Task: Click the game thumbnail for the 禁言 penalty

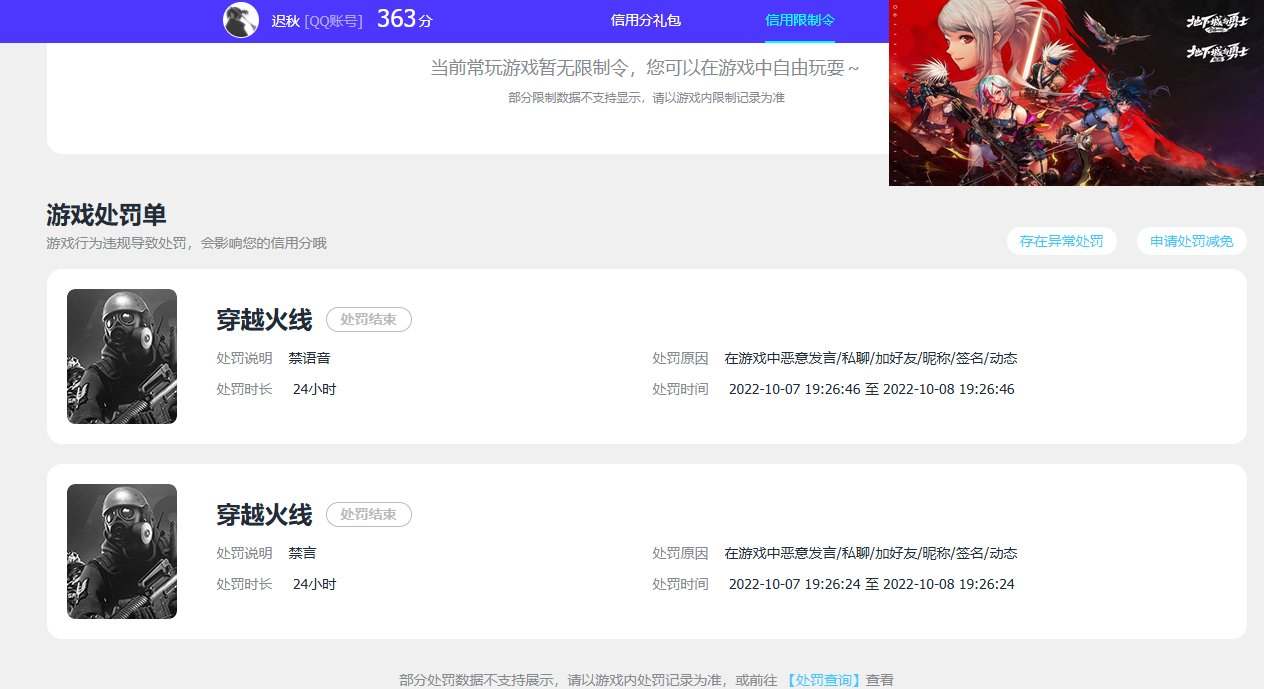Action: pos(122,551)
